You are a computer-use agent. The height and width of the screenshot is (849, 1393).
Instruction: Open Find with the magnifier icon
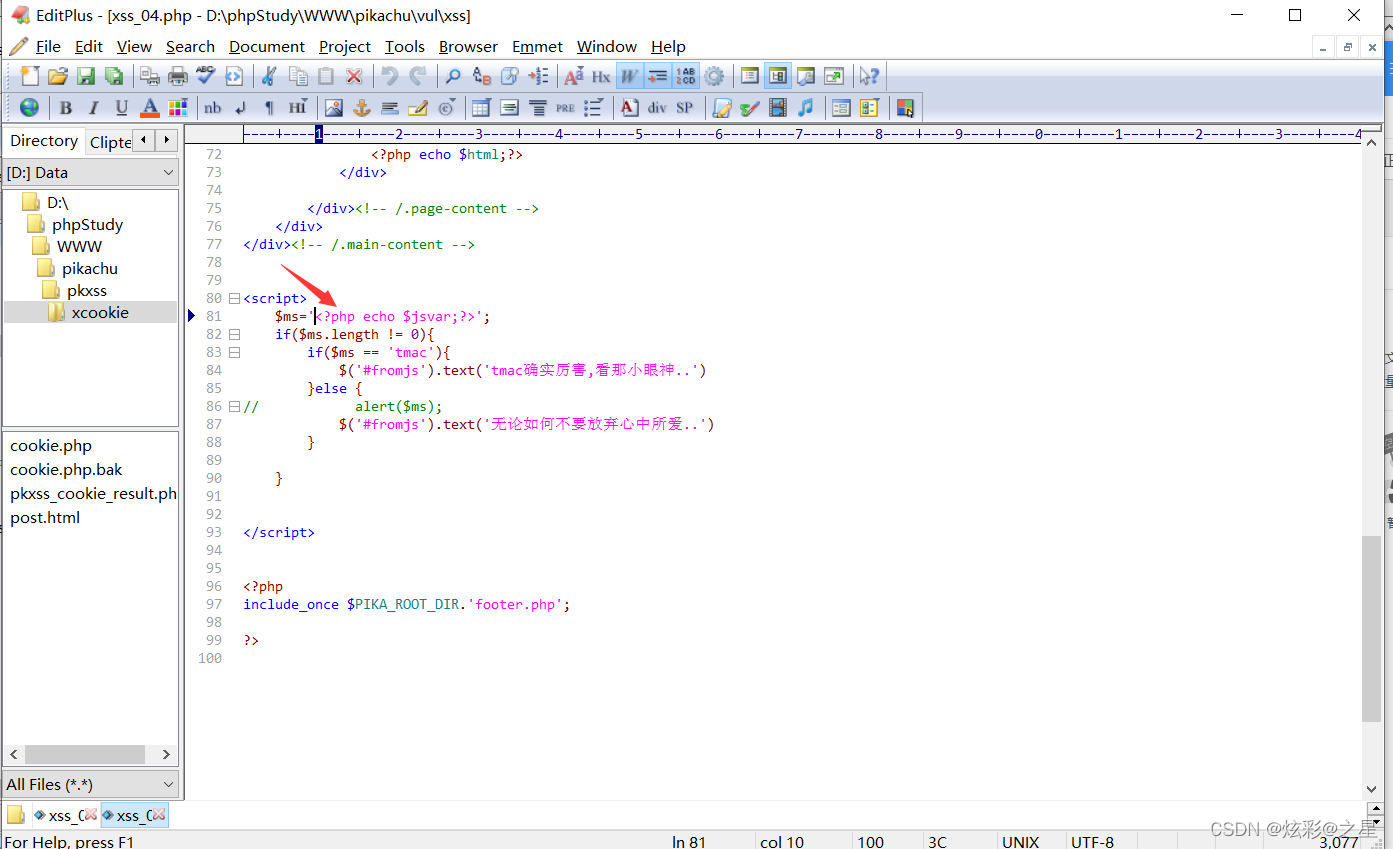453,76
